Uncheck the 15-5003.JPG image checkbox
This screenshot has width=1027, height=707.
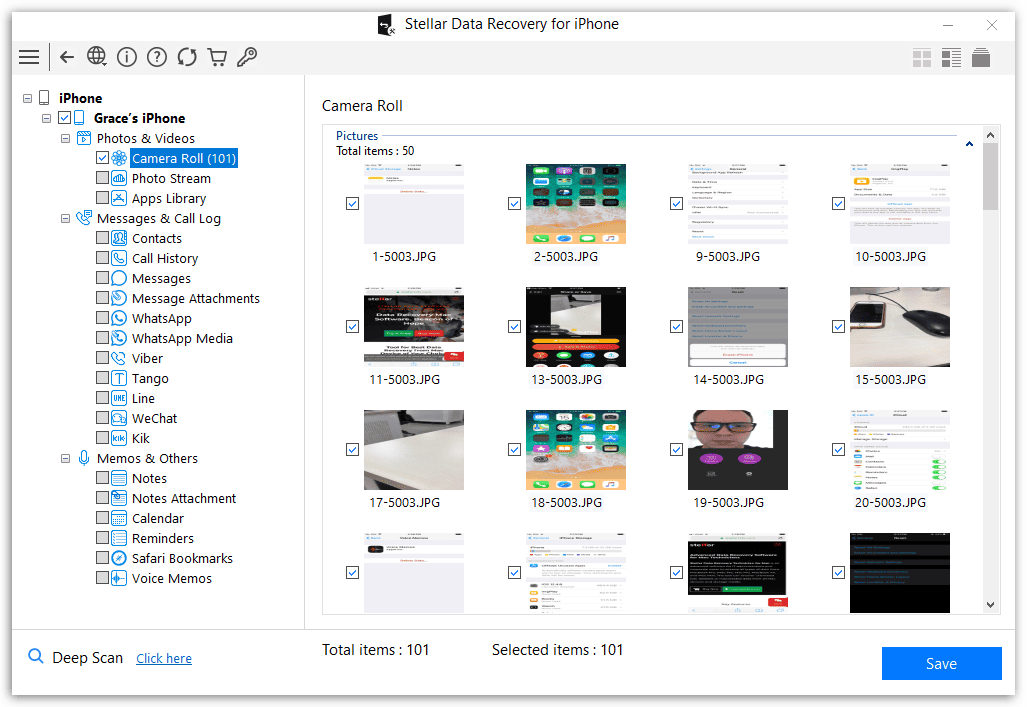click(x=838, y=326)
